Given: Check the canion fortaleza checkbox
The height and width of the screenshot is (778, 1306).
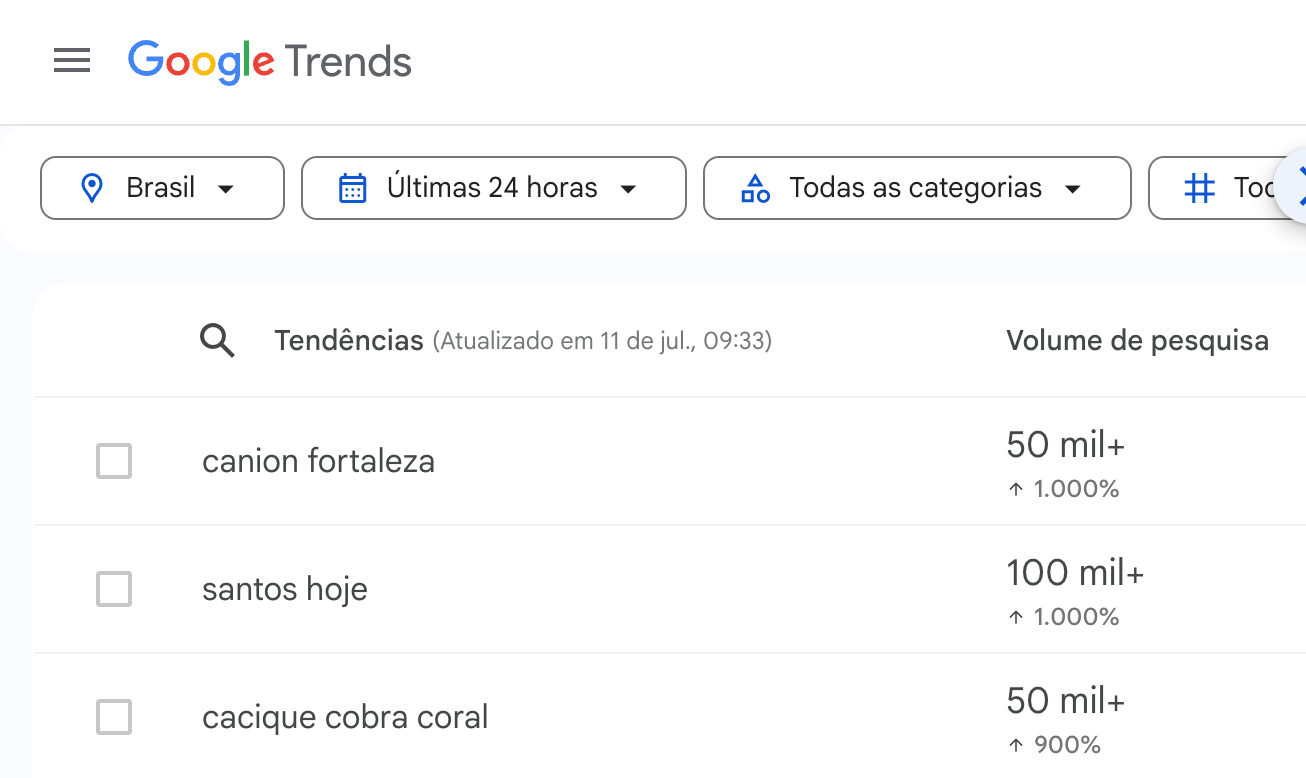Looking at the screenshot, I should point(114,462).
